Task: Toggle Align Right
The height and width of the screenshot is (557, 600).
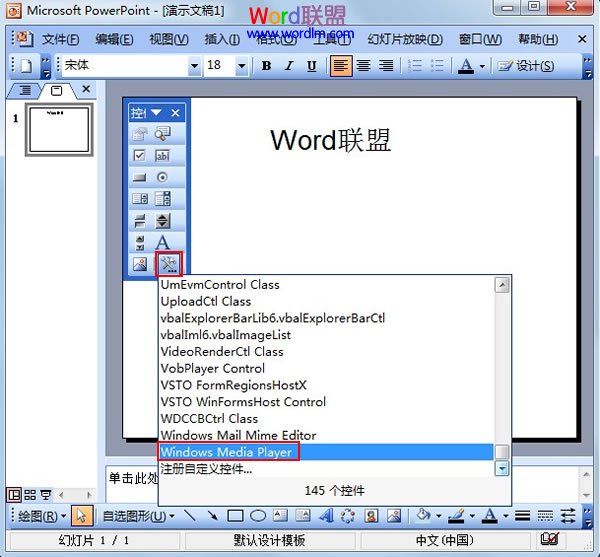Action: point(386,66)
